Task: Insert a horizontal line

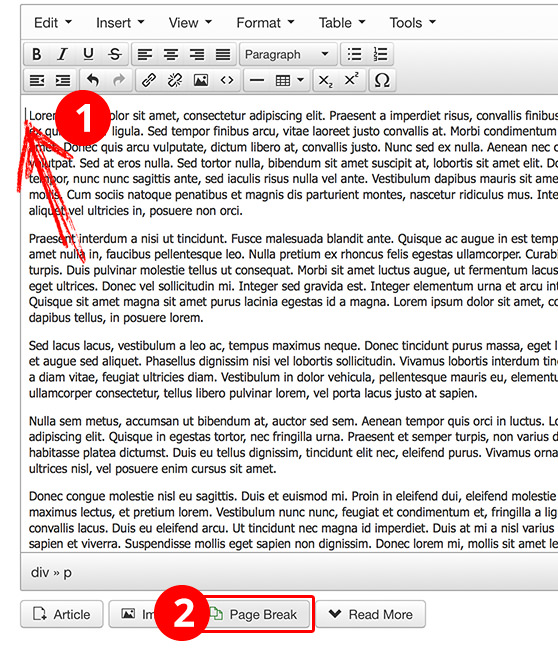Action: click(257, 80)
